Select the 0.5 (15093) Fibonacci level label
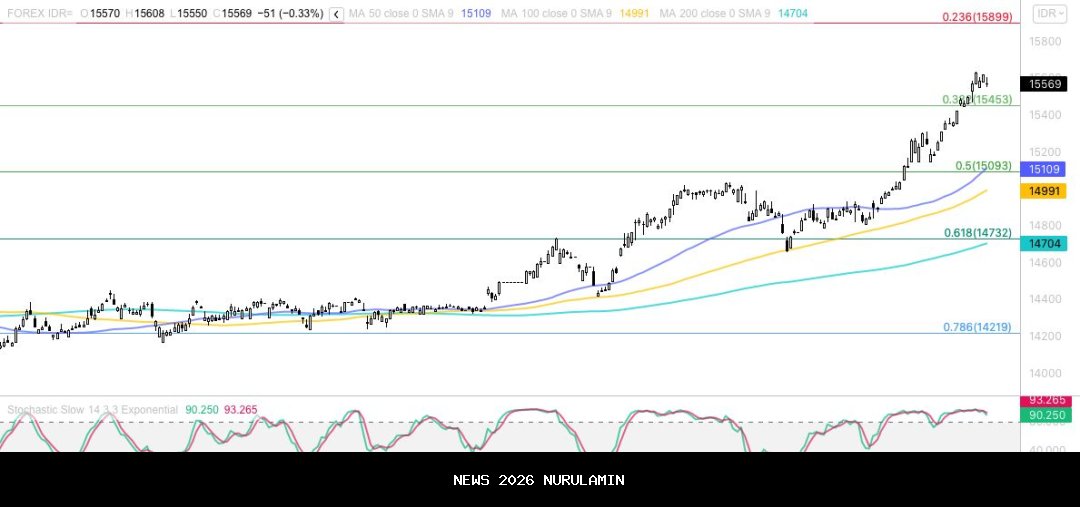The width and height of the screenshot is (1080, 507). pyautogui.click(x=983, y=166)
